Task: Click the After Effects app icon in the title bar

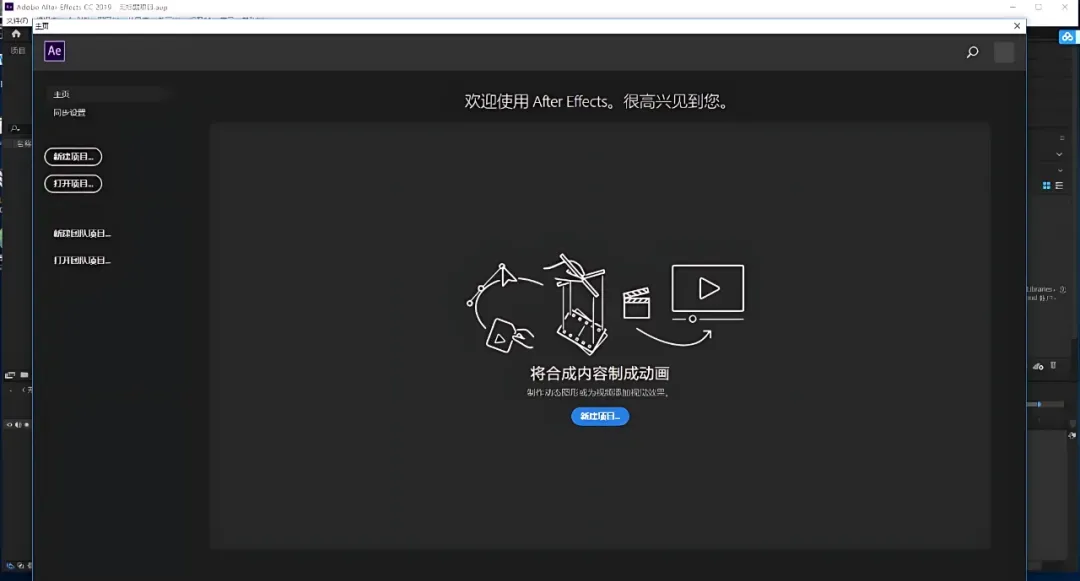Action: pyautogui.click(x=9, y=7)
